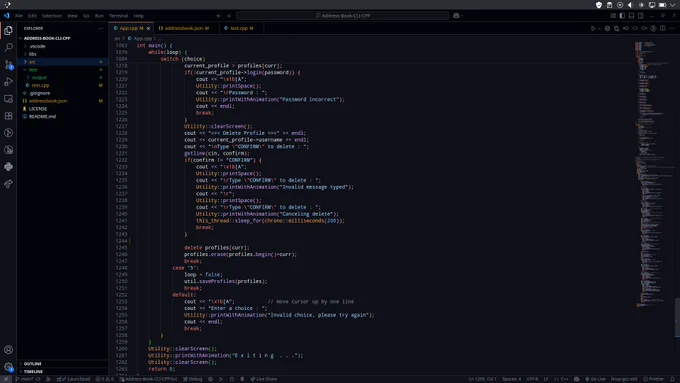Open the Search view in activity bar
Image resolution: width=680 pixels, height=383 pixels.
[x=8, y=47]
